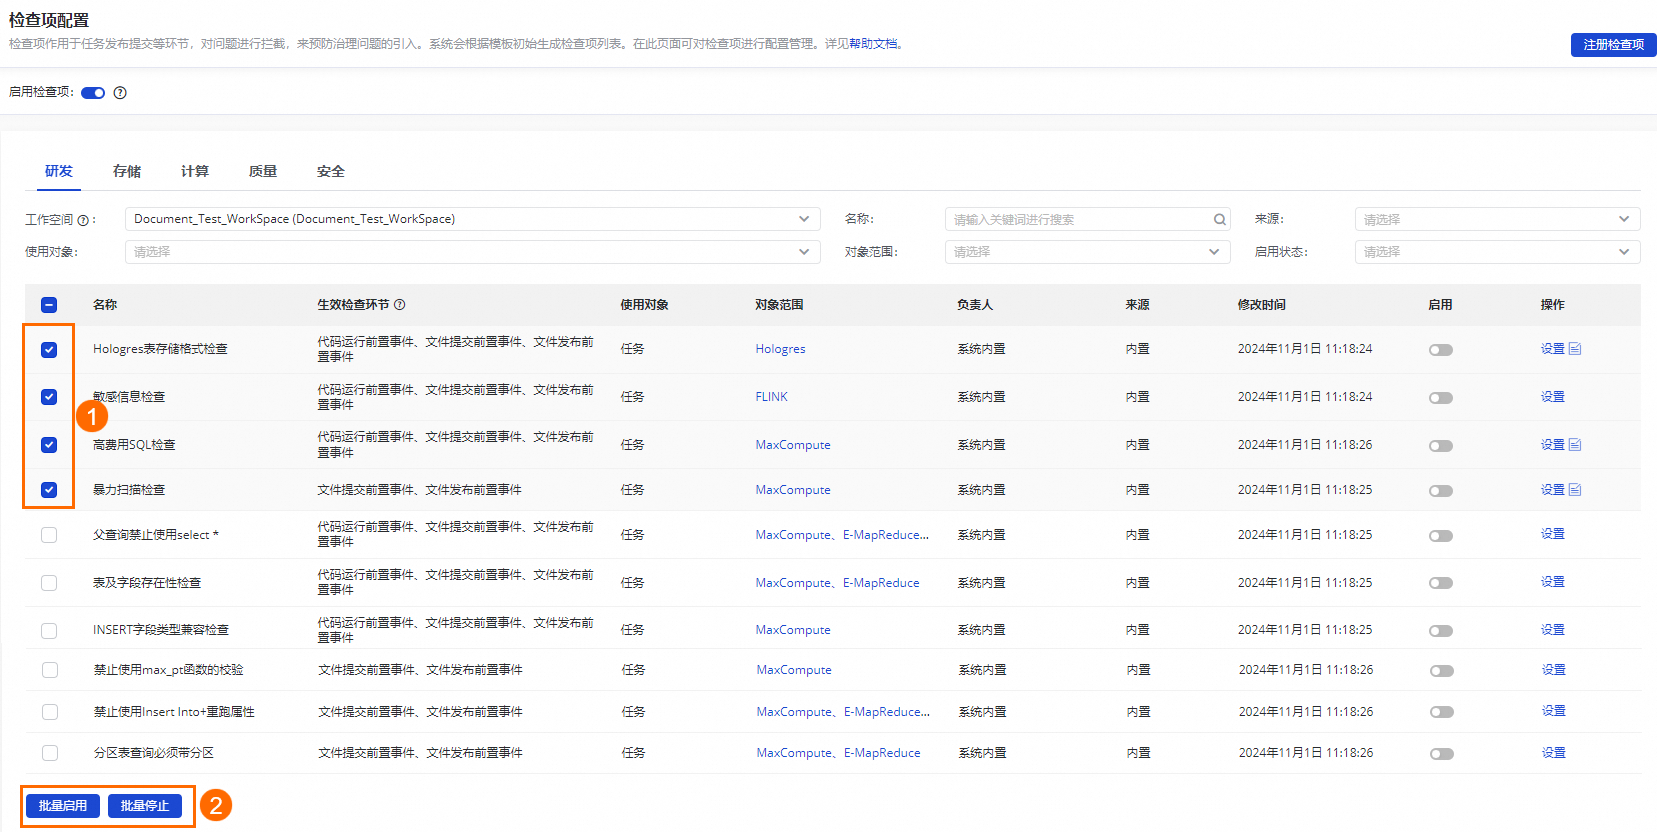Check the 表及字段存在性检查 row checkbox

(x=49, y=583)
